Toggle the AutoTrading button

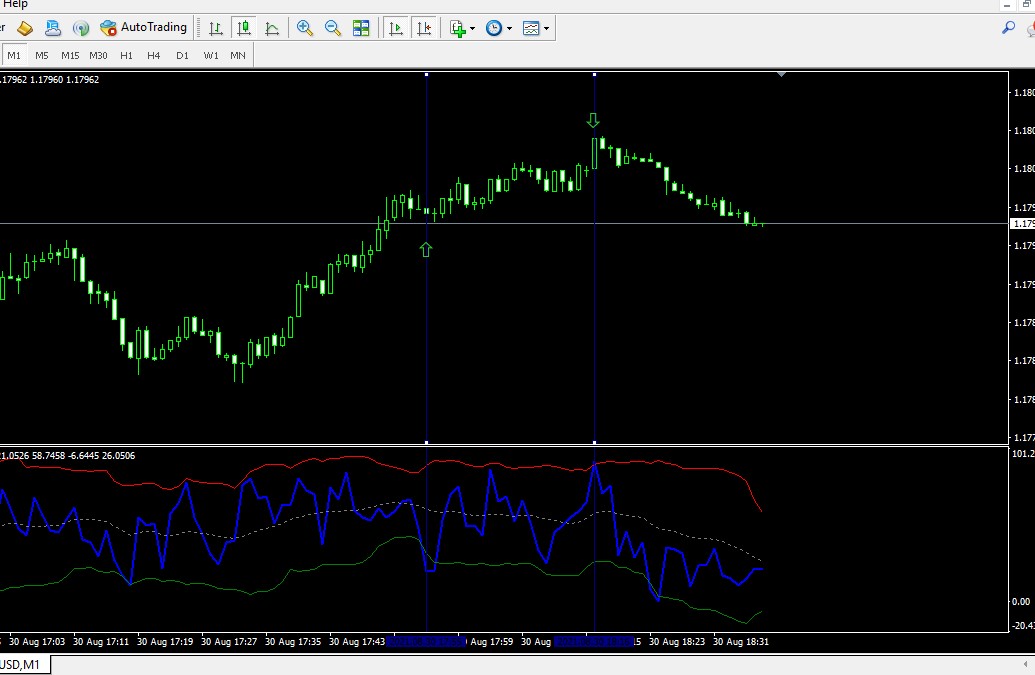click(144, 28)
